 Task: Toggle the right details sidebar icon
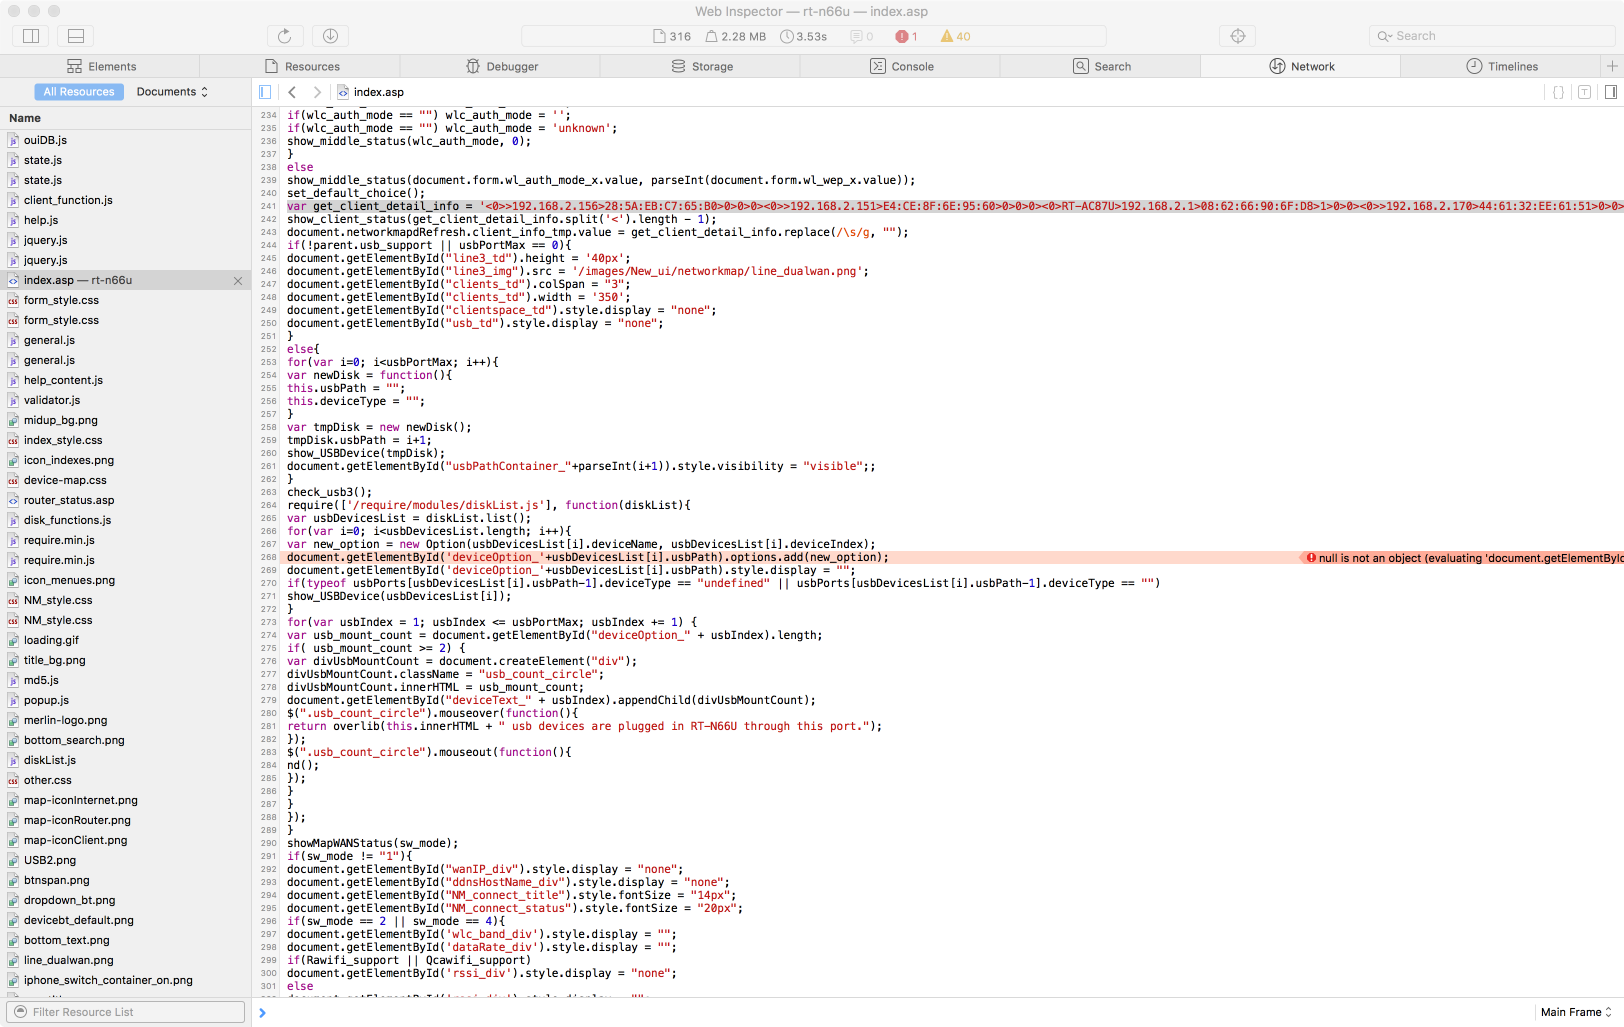1610,92
